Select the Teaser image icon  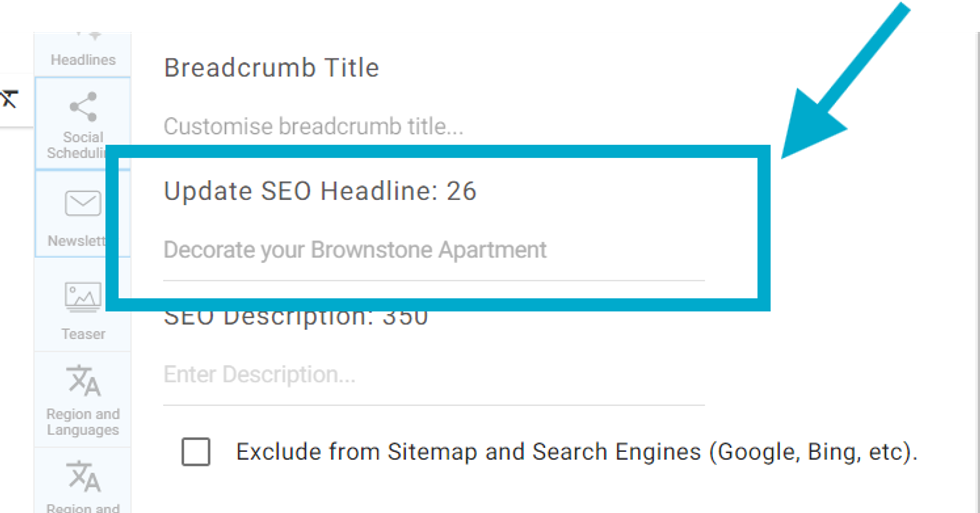(x=83, y=296)
